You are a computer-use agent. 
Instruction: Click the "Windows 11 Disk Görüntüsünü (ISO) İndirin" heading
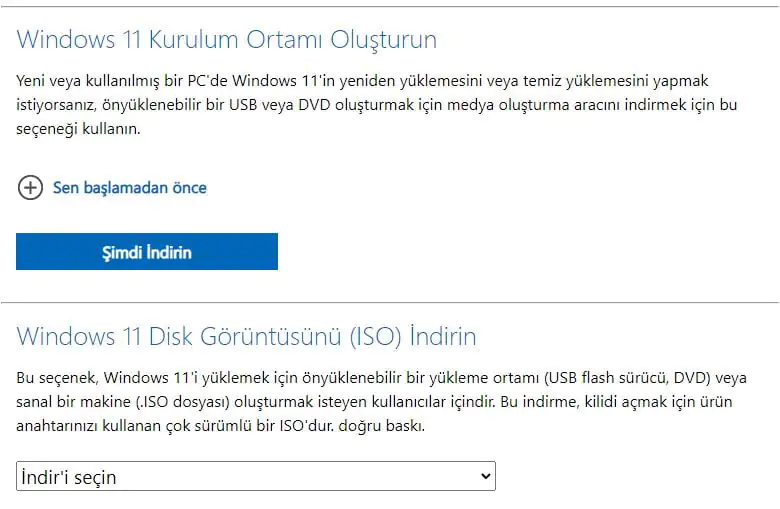tap(246, 335)
